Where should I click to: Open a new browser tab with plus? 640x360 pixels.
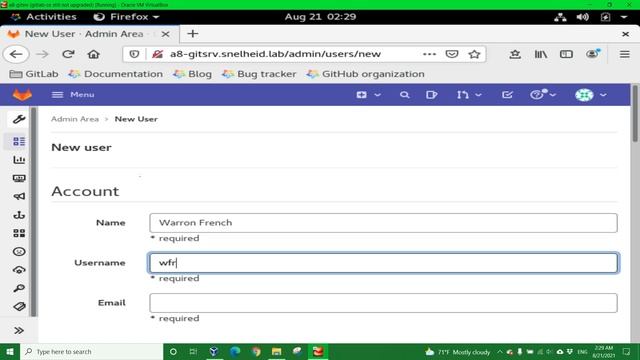[x=193, y=34]
